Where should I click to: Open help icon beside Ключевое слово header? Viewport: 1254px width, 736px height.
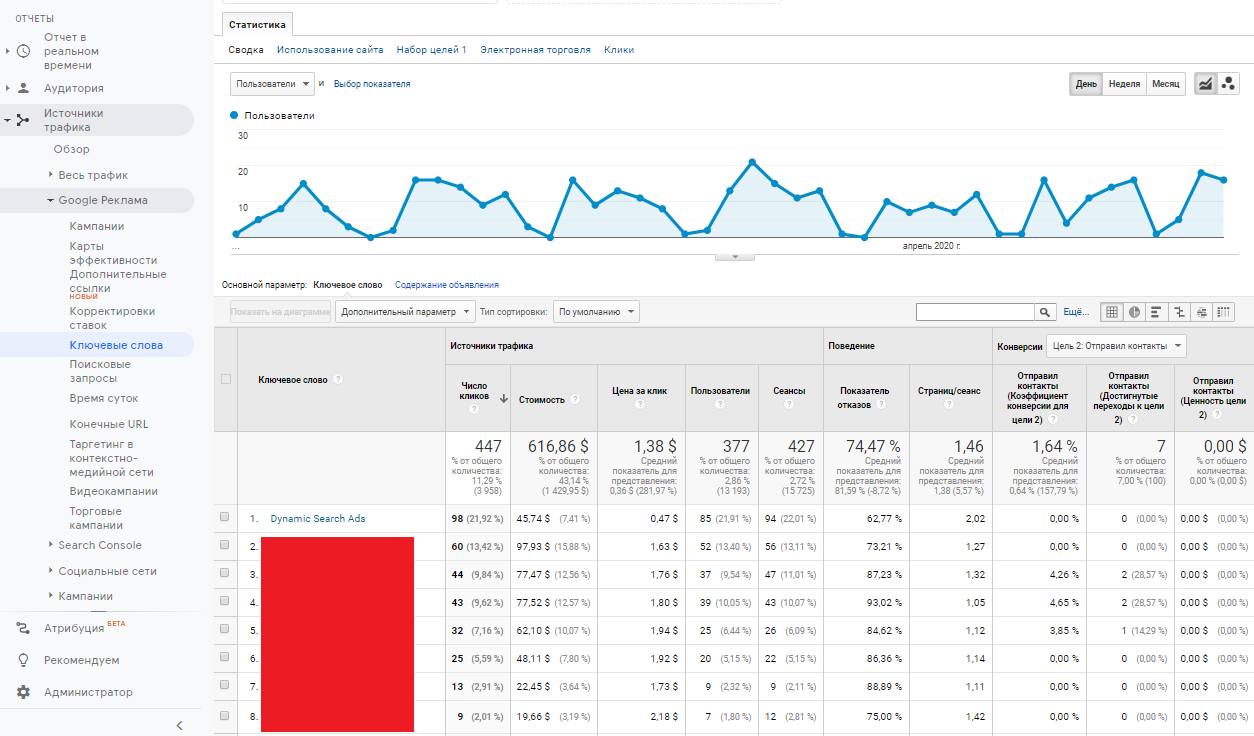[x=338, y=379]
